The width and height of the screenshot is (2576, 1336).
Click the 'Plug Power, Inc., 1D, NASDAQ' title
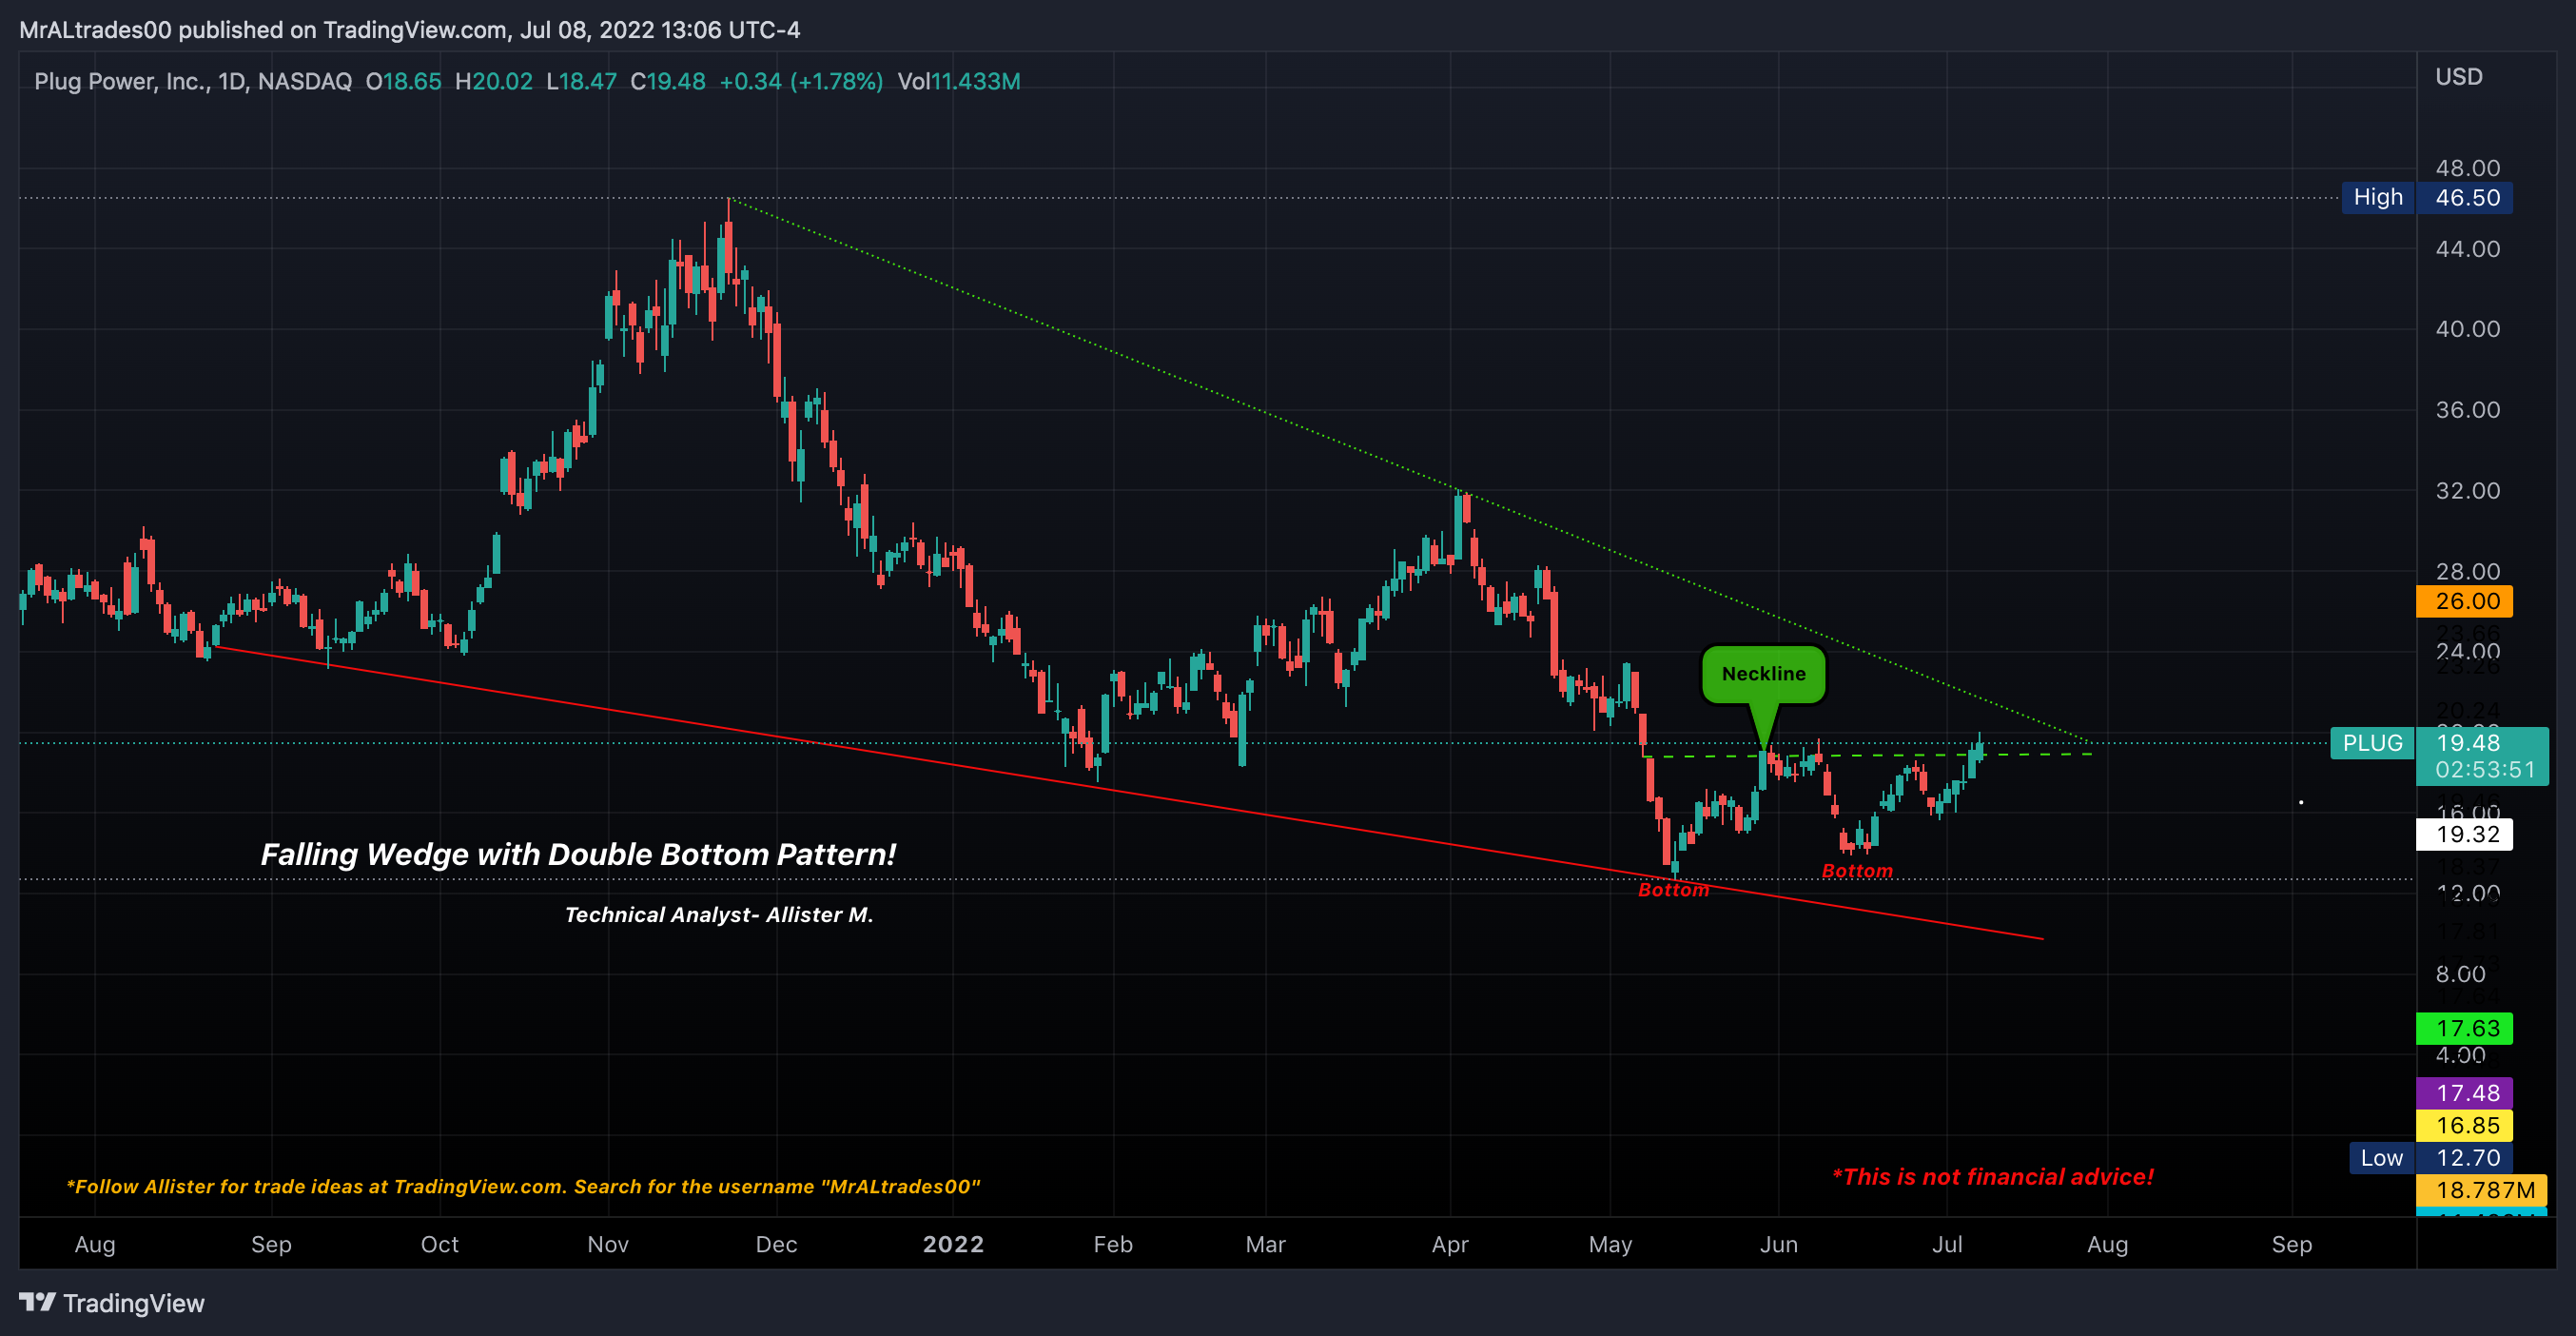click(193, 82)
